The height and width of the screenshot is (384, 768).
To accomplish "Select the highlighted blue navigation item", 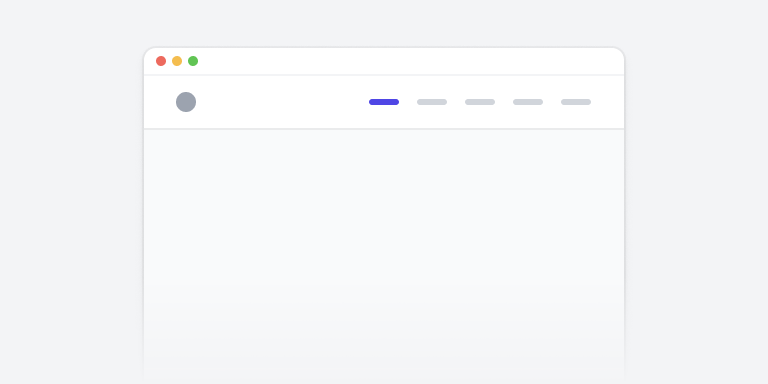I will (384, 102).
